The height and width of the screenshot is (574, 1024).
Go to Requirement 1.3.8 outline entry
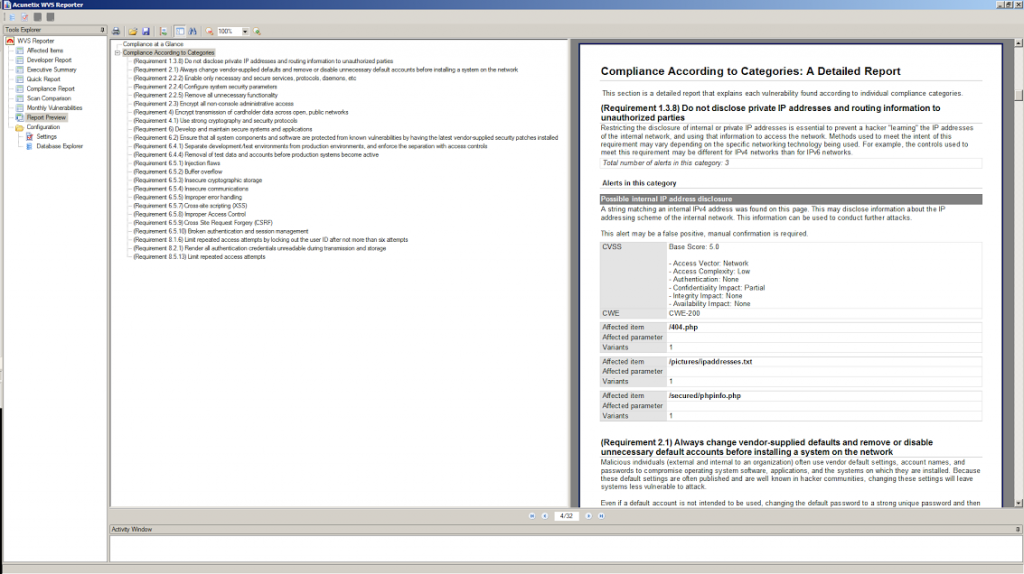click(263, 61)
